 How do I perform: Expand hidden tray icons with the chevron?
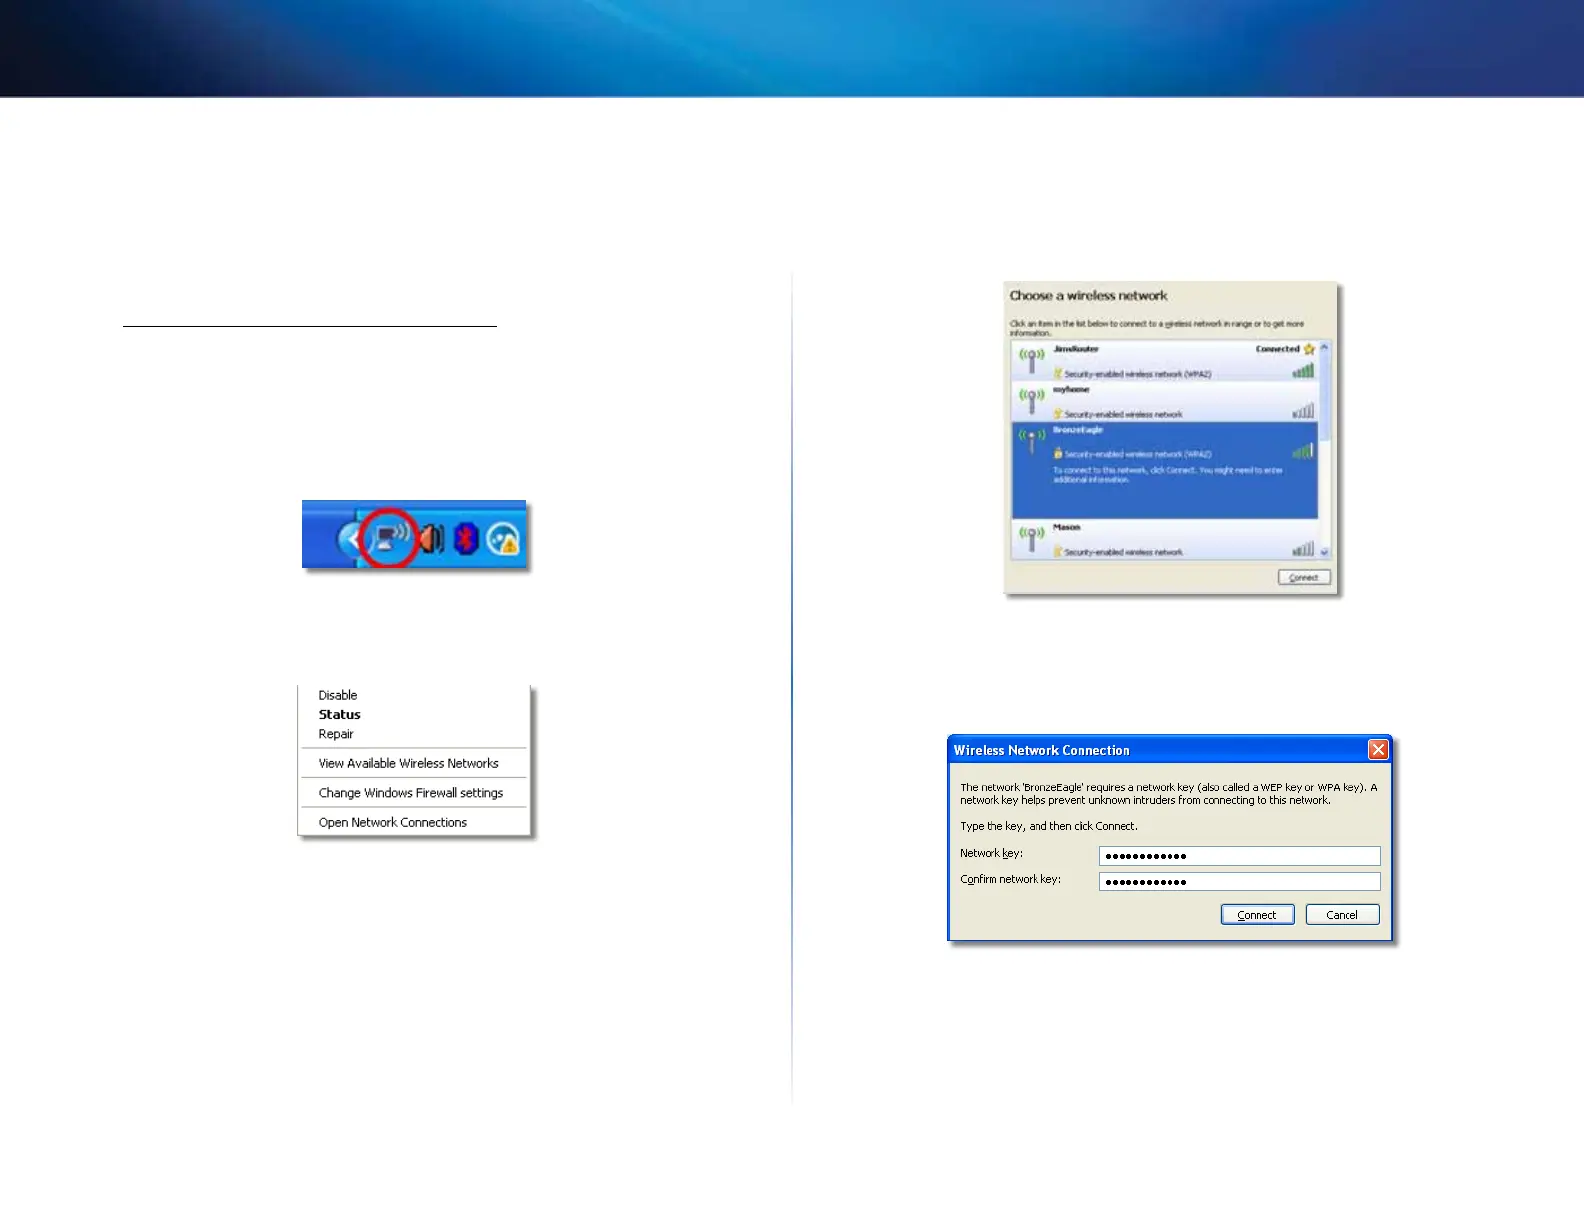pyautogui.click(x=350, y=540)
